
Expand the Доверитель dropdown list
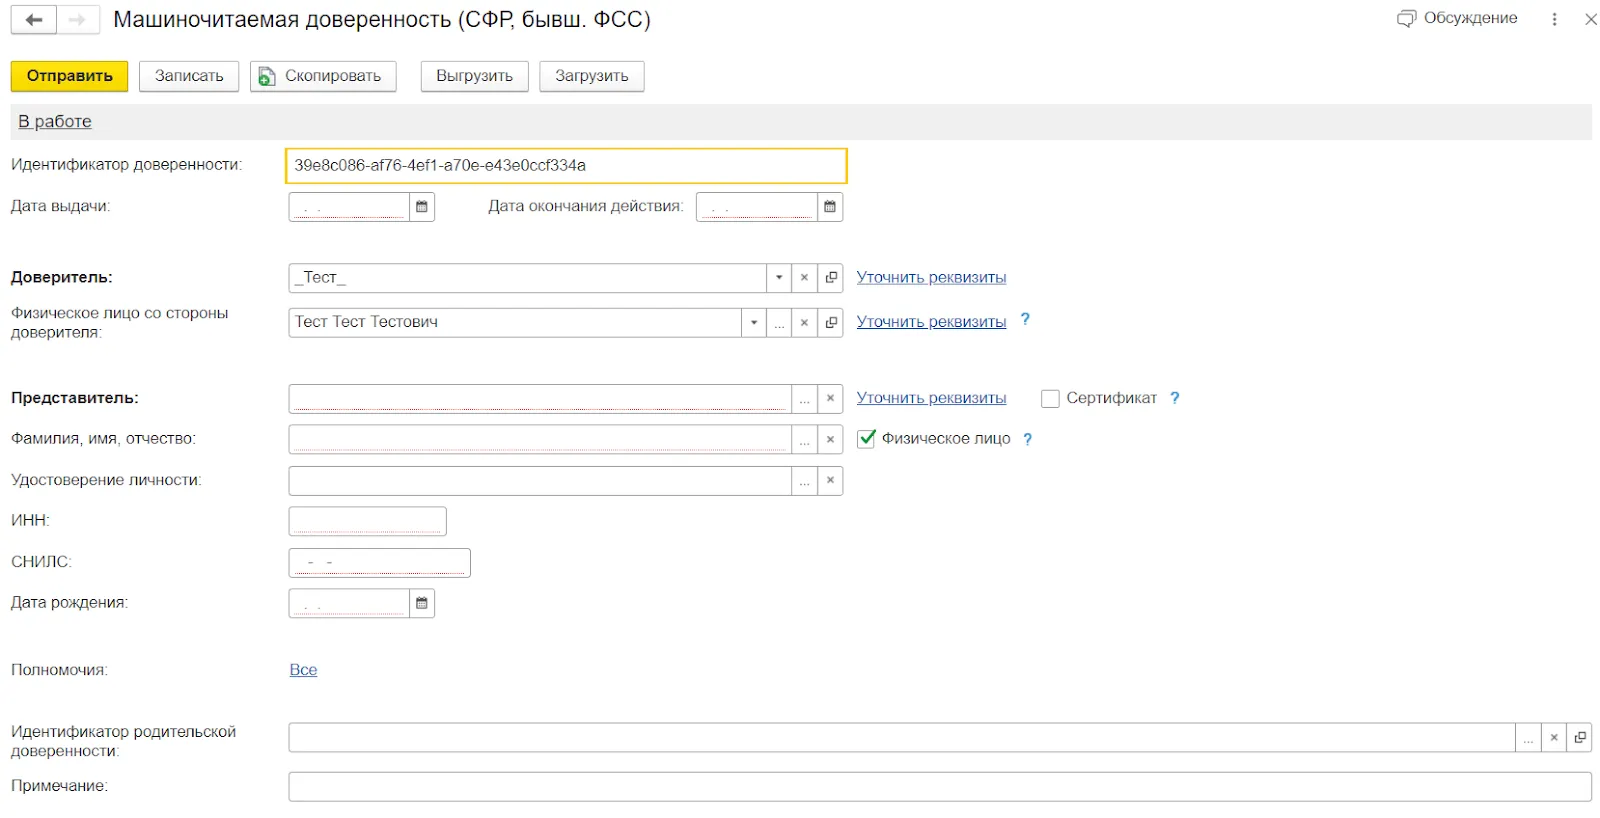(x=779, y=278)
